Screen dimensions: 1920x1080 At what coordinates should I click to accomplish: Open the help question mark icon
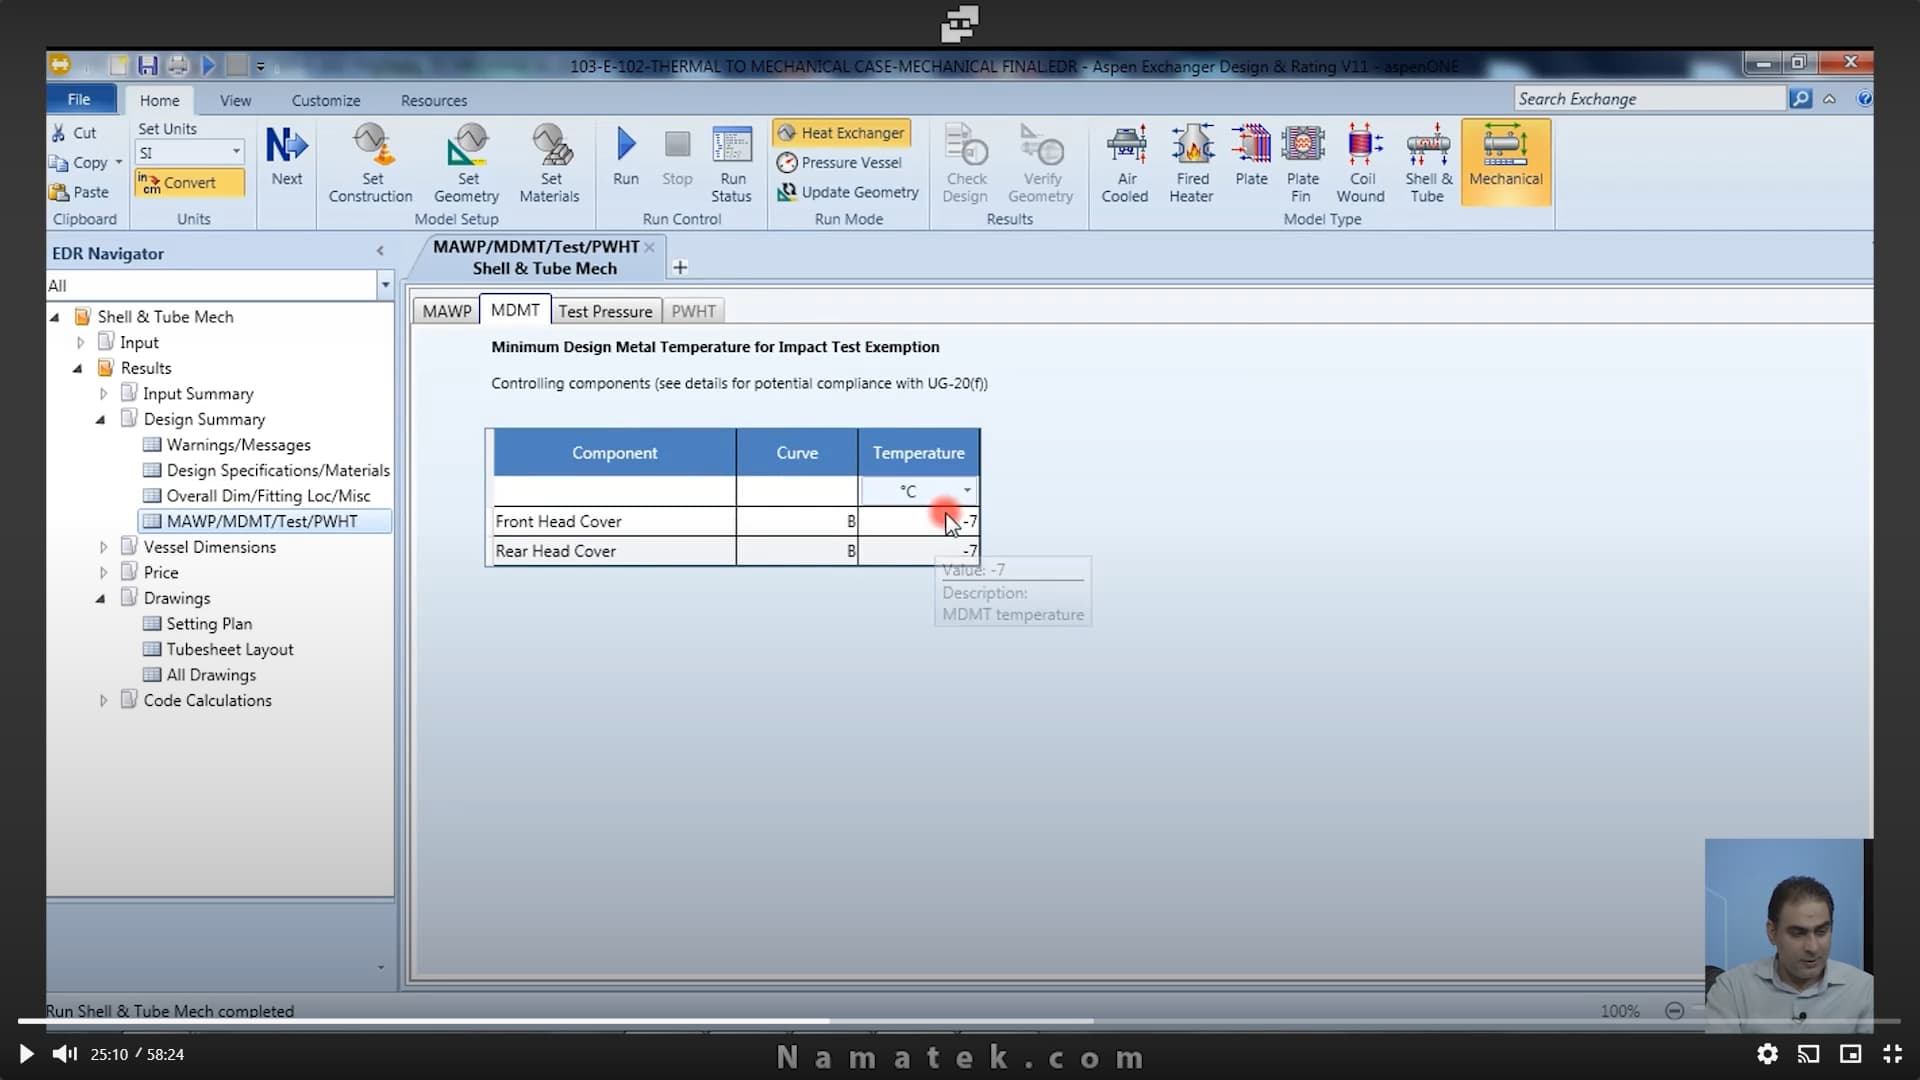1864,98
